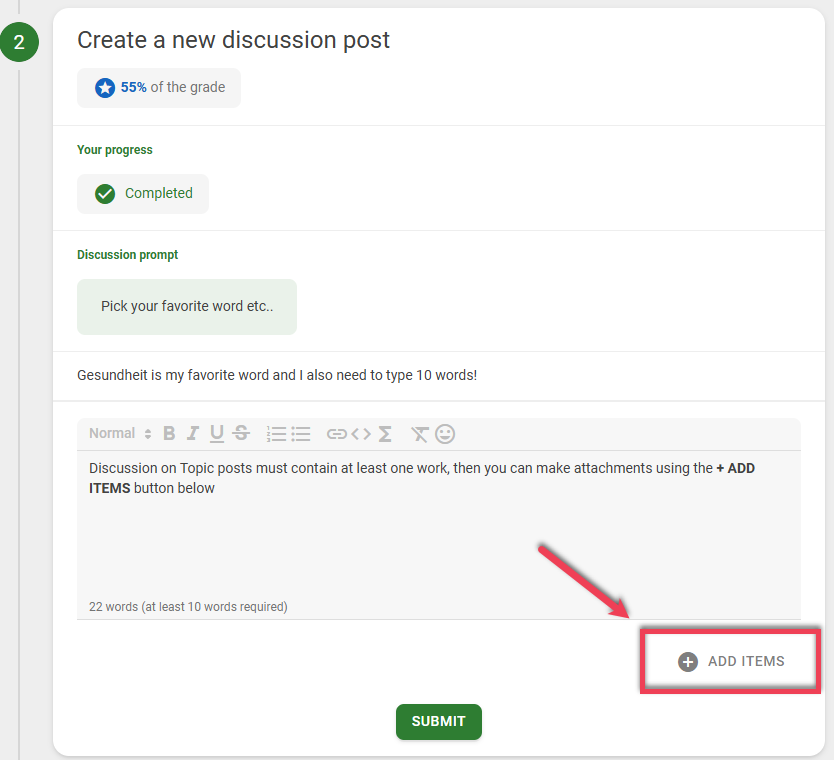Click the ADD ITEMS button
Image resolution: width=834 pixels, height=760 pixels.
(729, 661)
